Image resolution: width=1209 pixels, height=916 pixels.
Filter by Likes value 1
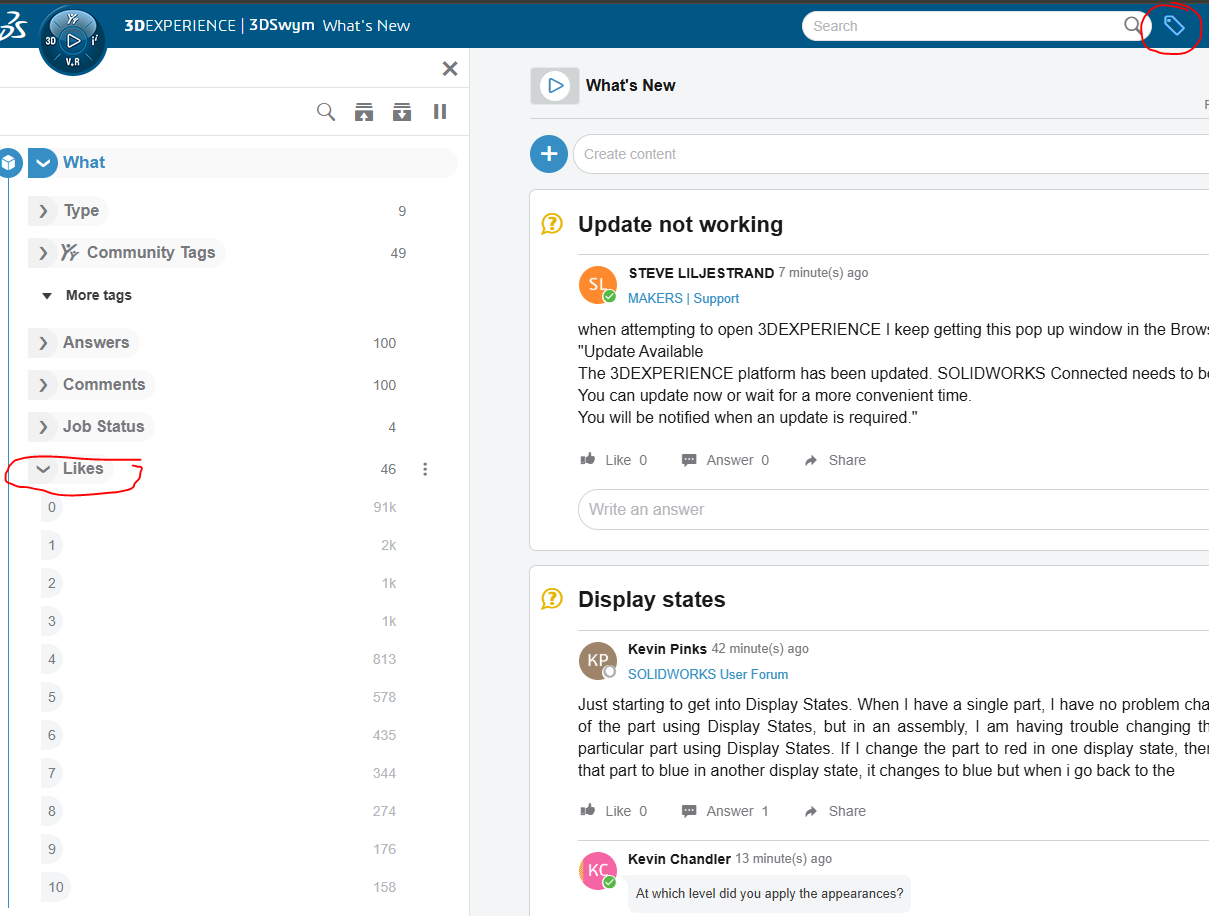[x=52, y=545]
